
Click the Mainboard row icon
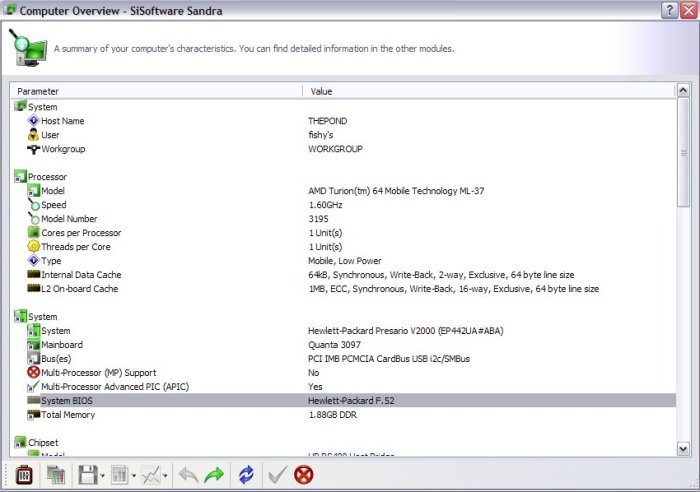[x=33, y=345]
